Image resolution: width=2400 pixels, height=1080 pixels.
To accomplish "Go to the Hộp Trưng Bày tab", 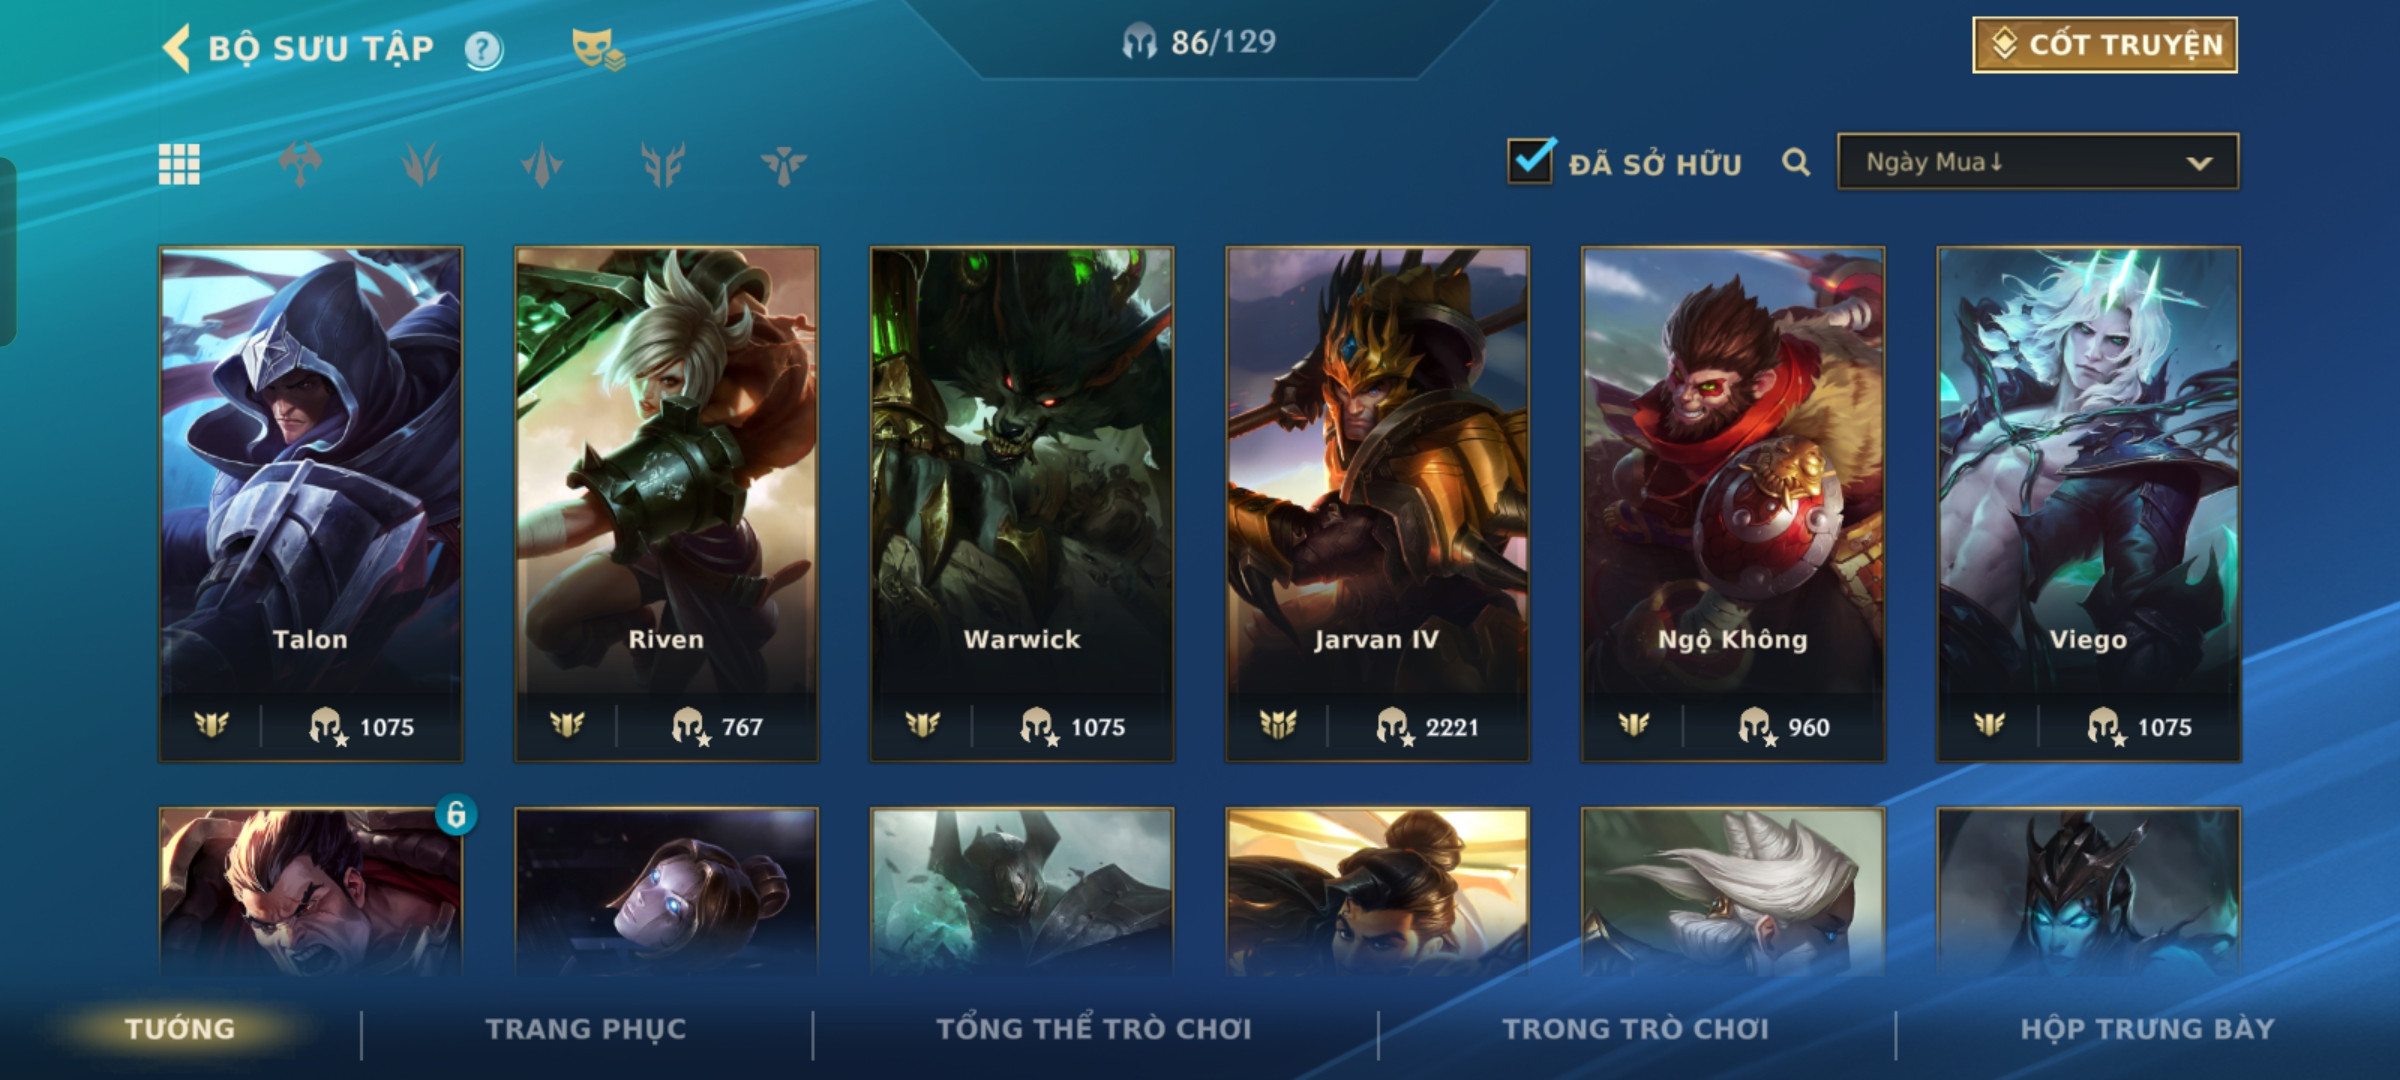I will point(2147,1029).
